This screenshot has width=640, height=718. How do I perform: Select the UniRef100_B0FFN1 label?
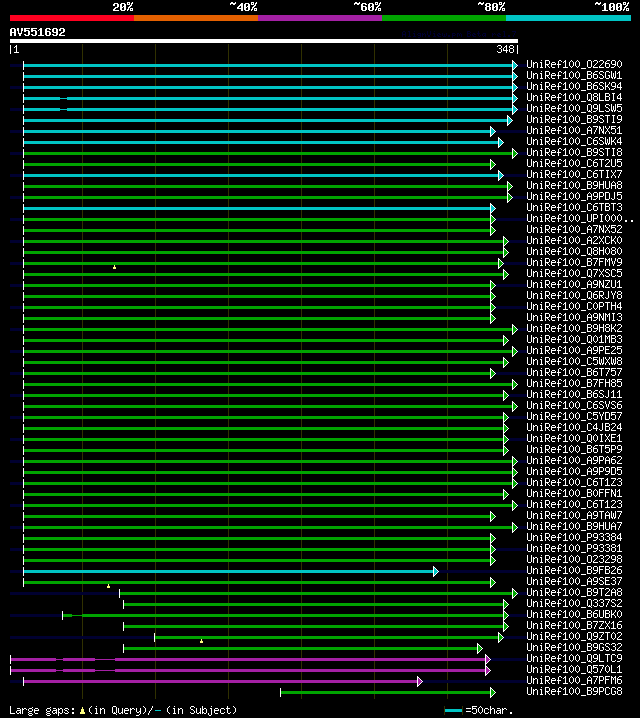pyautogui.click(x=574, y=493)
